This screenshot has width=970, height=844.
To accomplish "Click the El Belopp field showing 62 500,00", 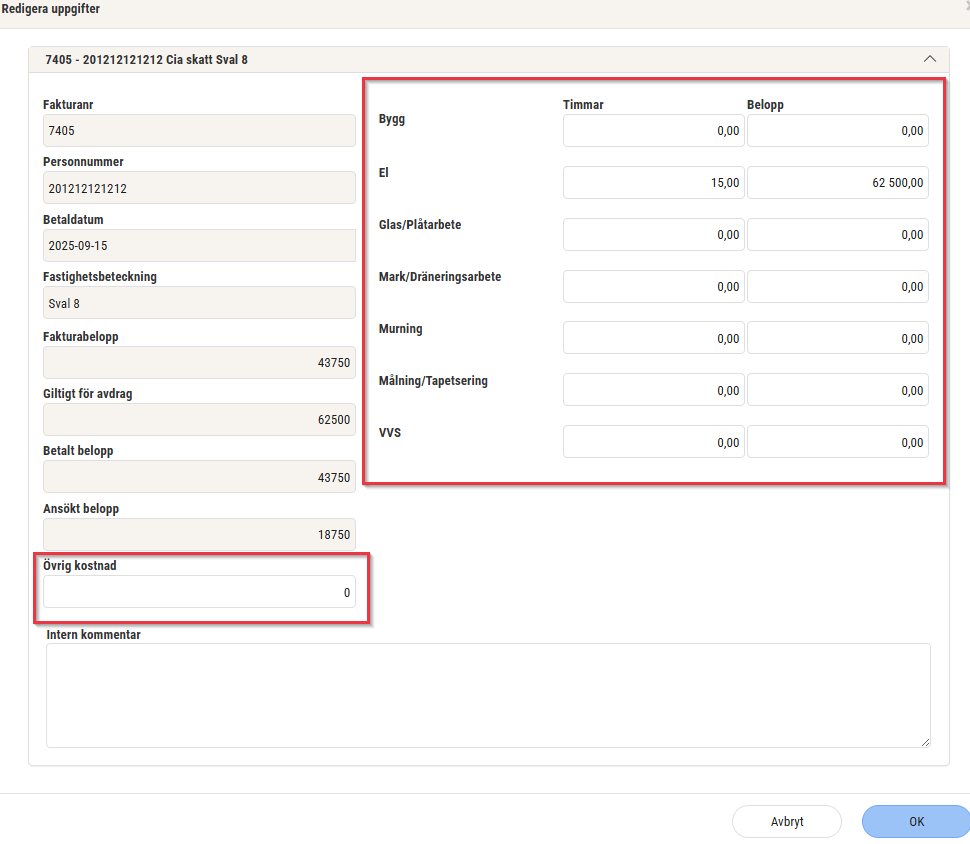I will [x=837, y=183].
